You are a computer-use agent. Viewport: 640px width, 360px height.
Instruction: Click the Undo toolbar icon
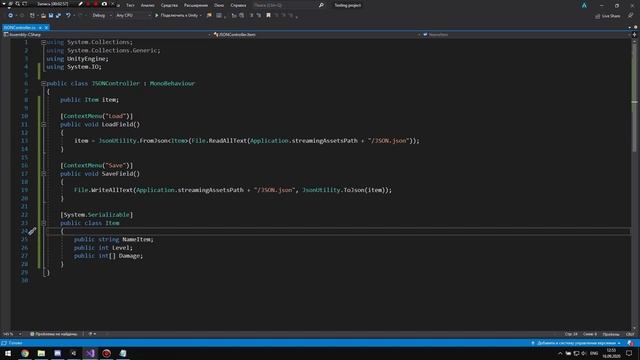[x=68, y=16]
